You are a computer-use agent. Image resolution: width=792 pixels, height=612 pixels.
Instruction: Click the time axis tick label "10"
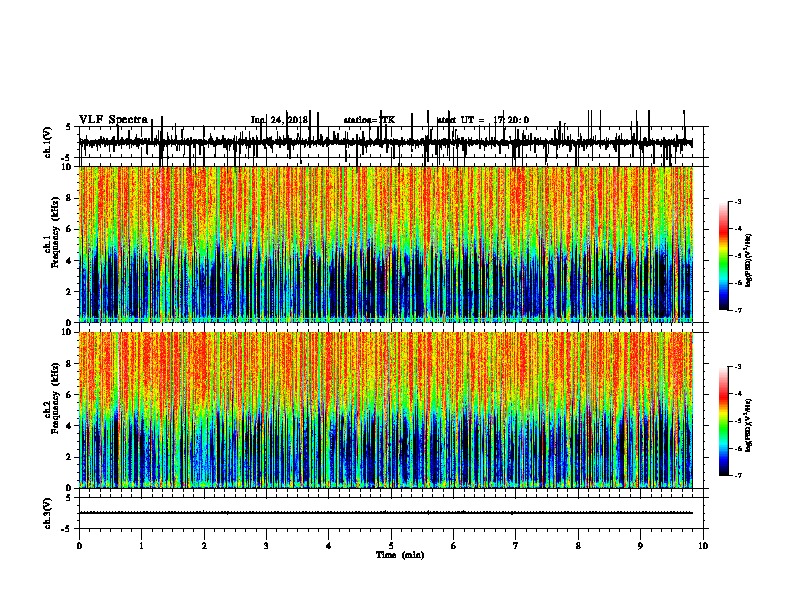703,546
